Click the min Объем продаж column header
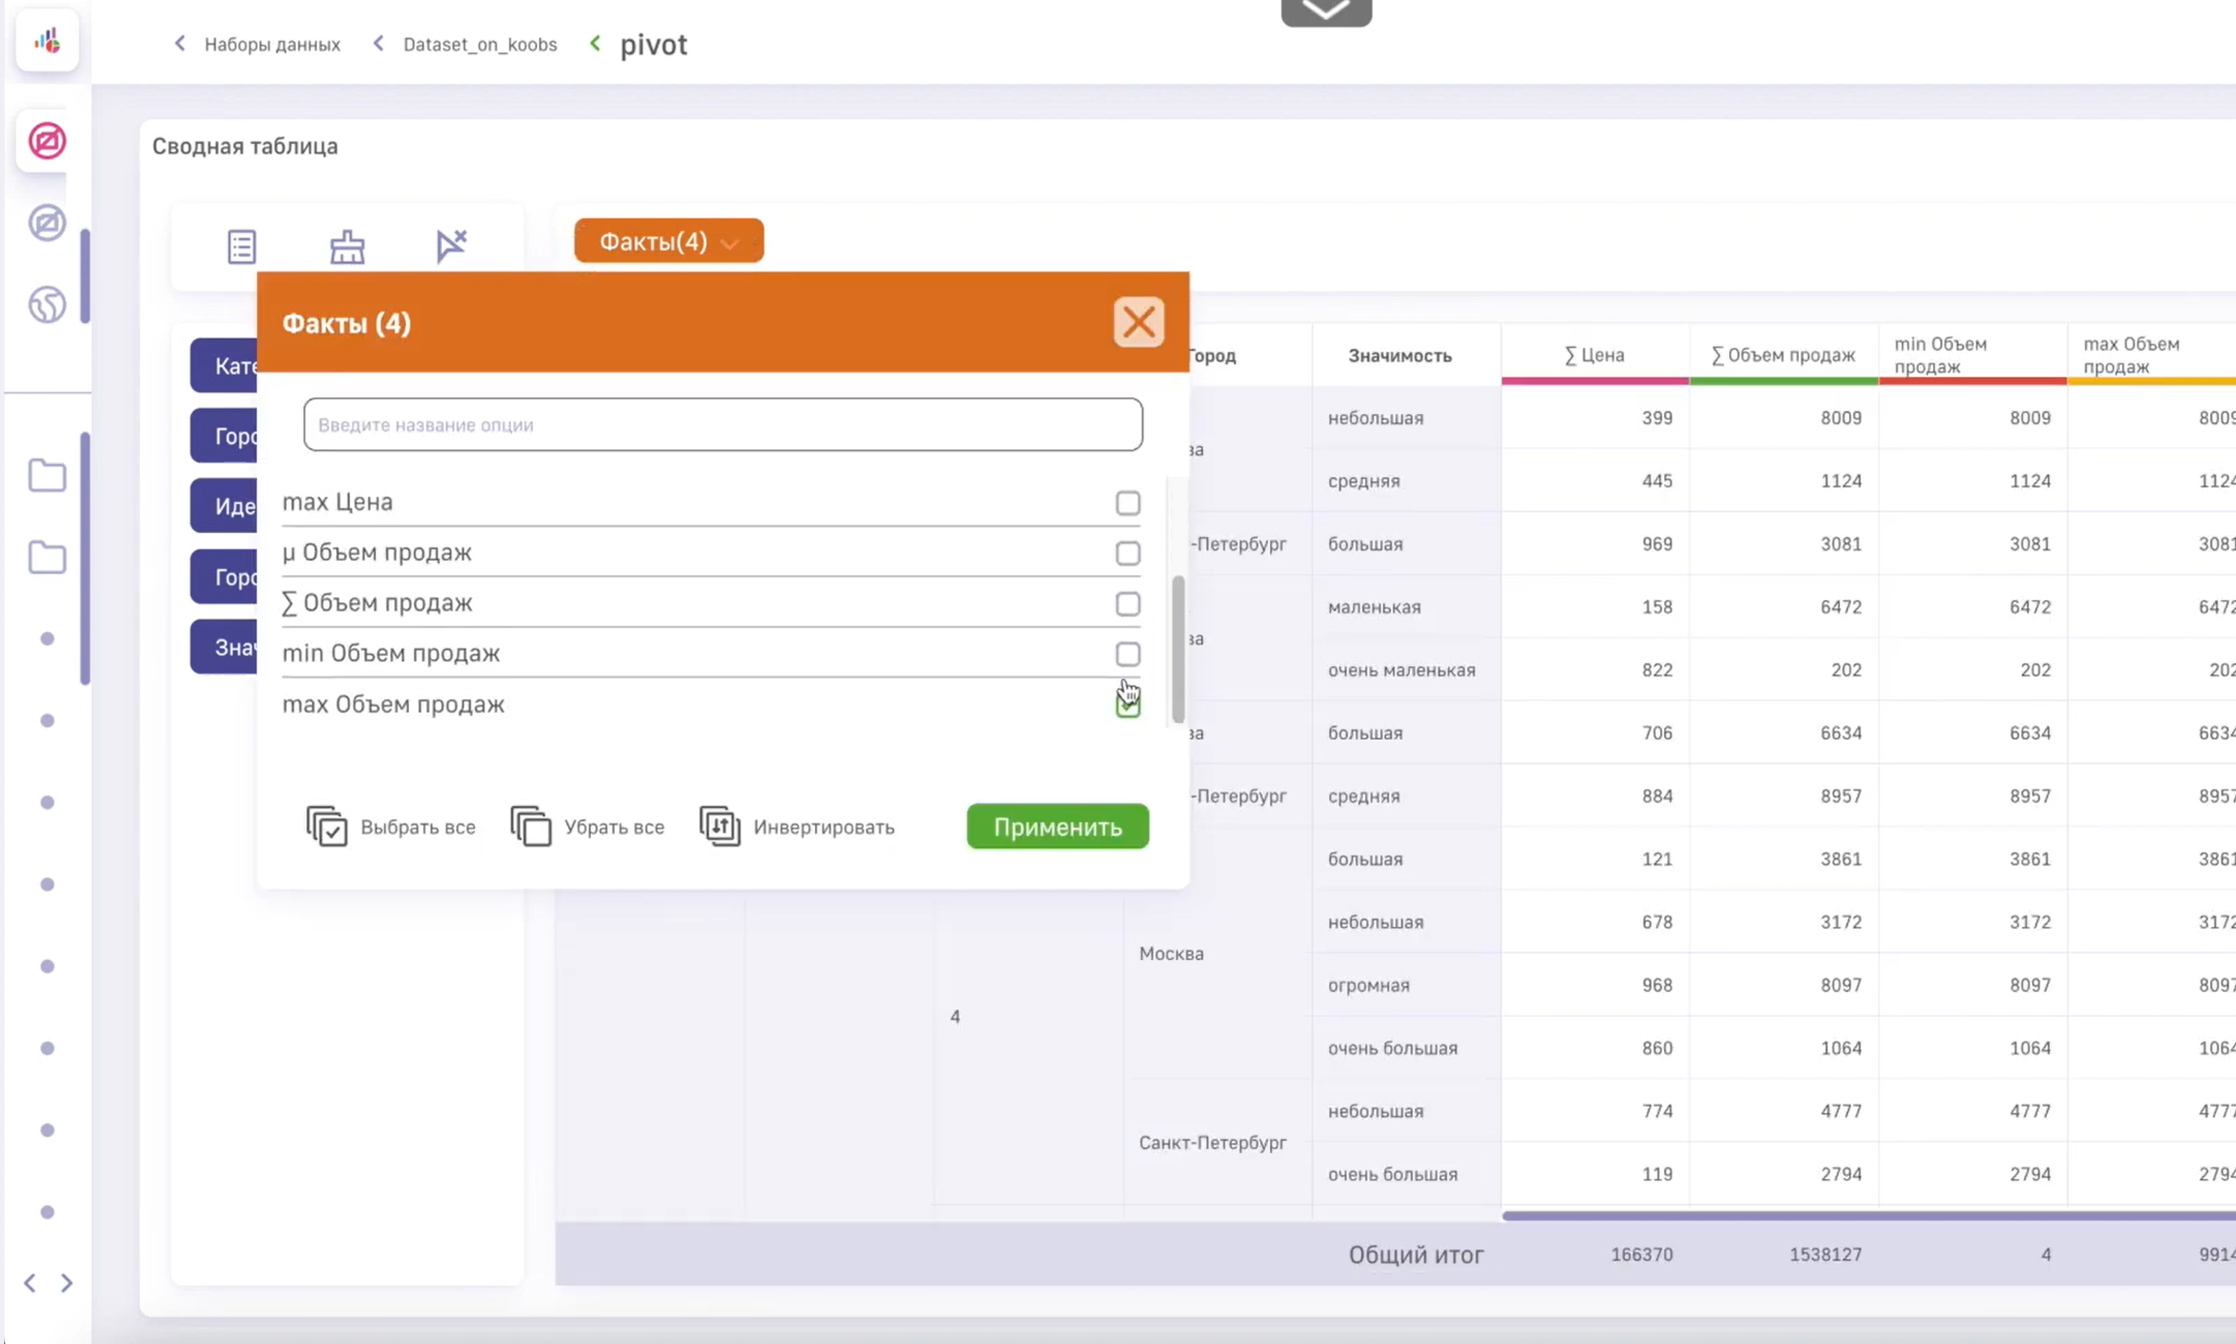2236x1344 pixels. [1972, 355]
